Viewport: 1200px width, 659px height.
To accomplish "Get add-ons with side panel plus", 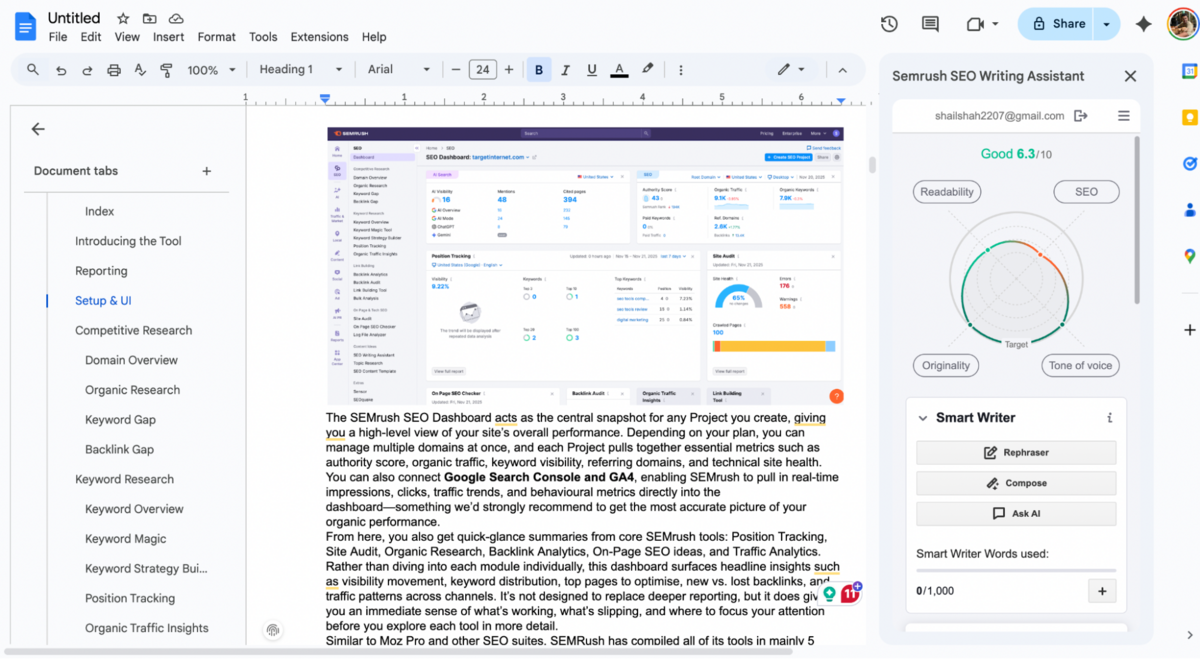I will click(x=1190, y=330).
